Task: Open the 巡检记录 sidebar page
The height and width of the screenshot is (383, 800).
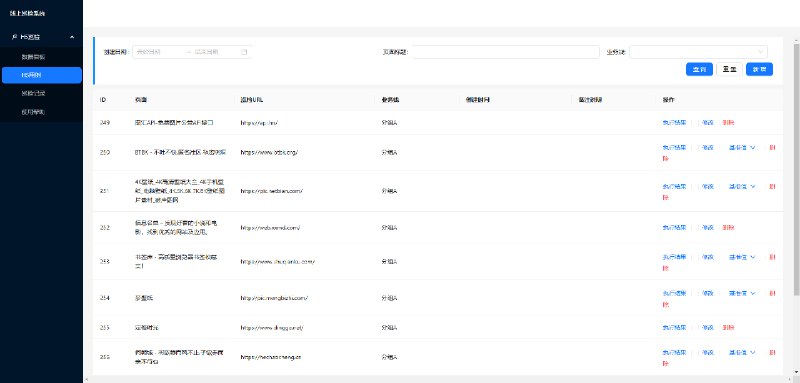Action: (x=33, y=93)
